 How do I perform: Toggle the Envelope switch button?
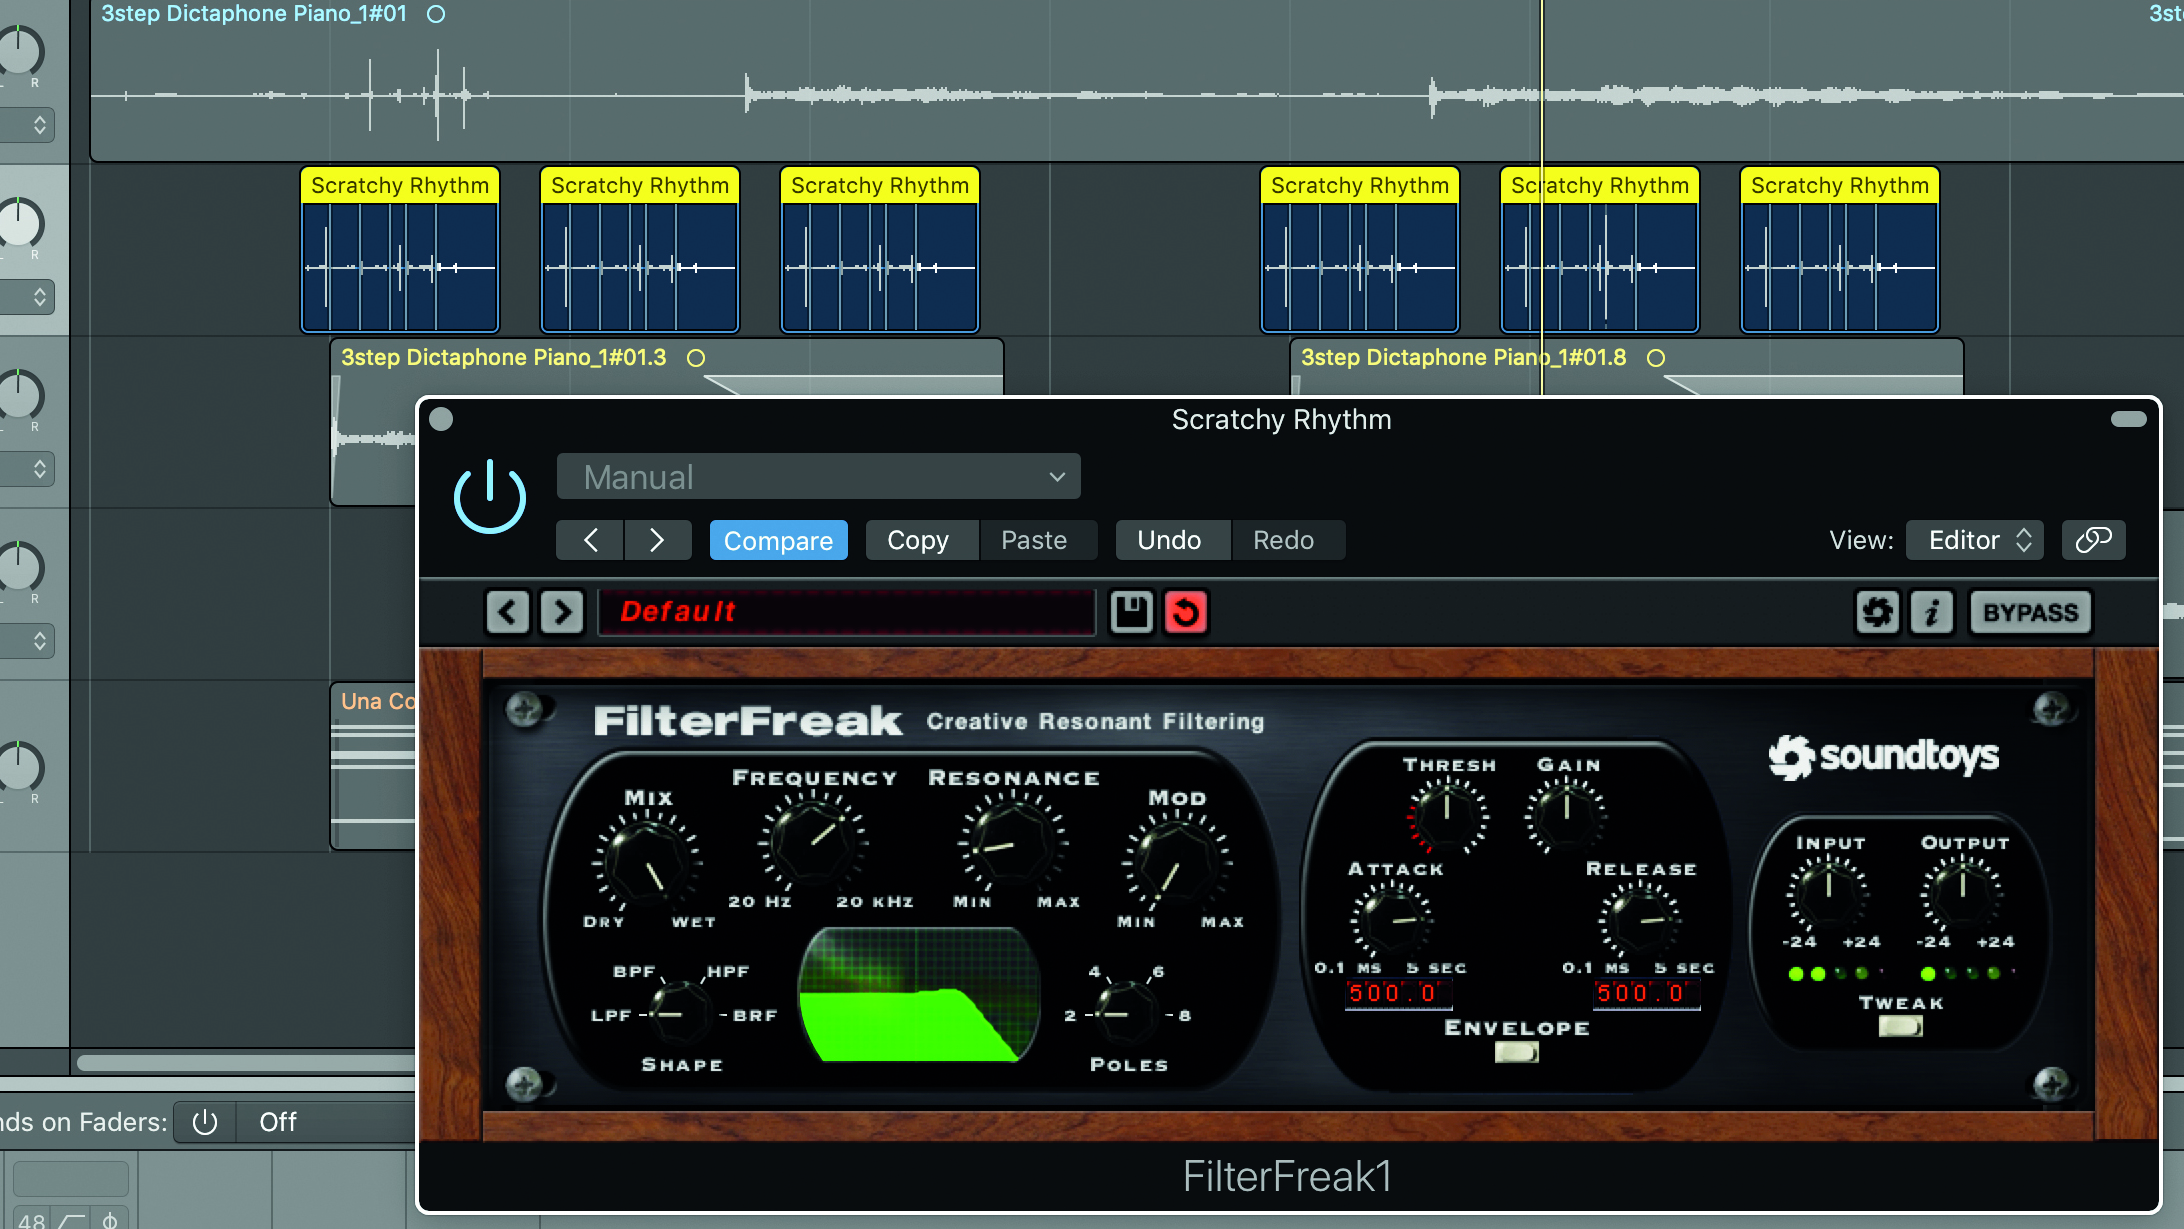point(1517,1053)
